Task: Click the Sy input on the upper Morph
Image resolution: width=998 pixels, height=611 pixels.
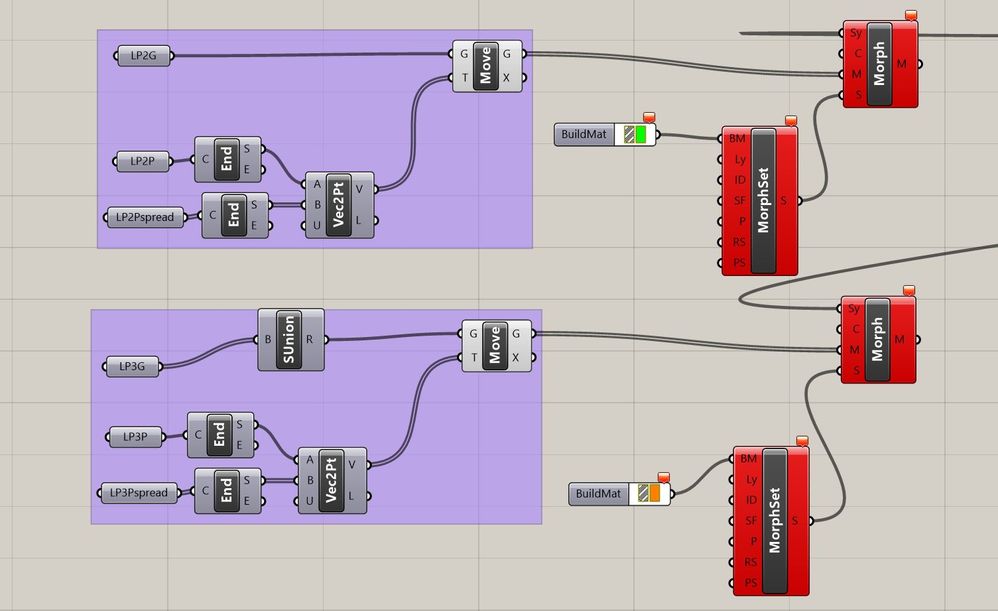Action: [x=855, y=32]
